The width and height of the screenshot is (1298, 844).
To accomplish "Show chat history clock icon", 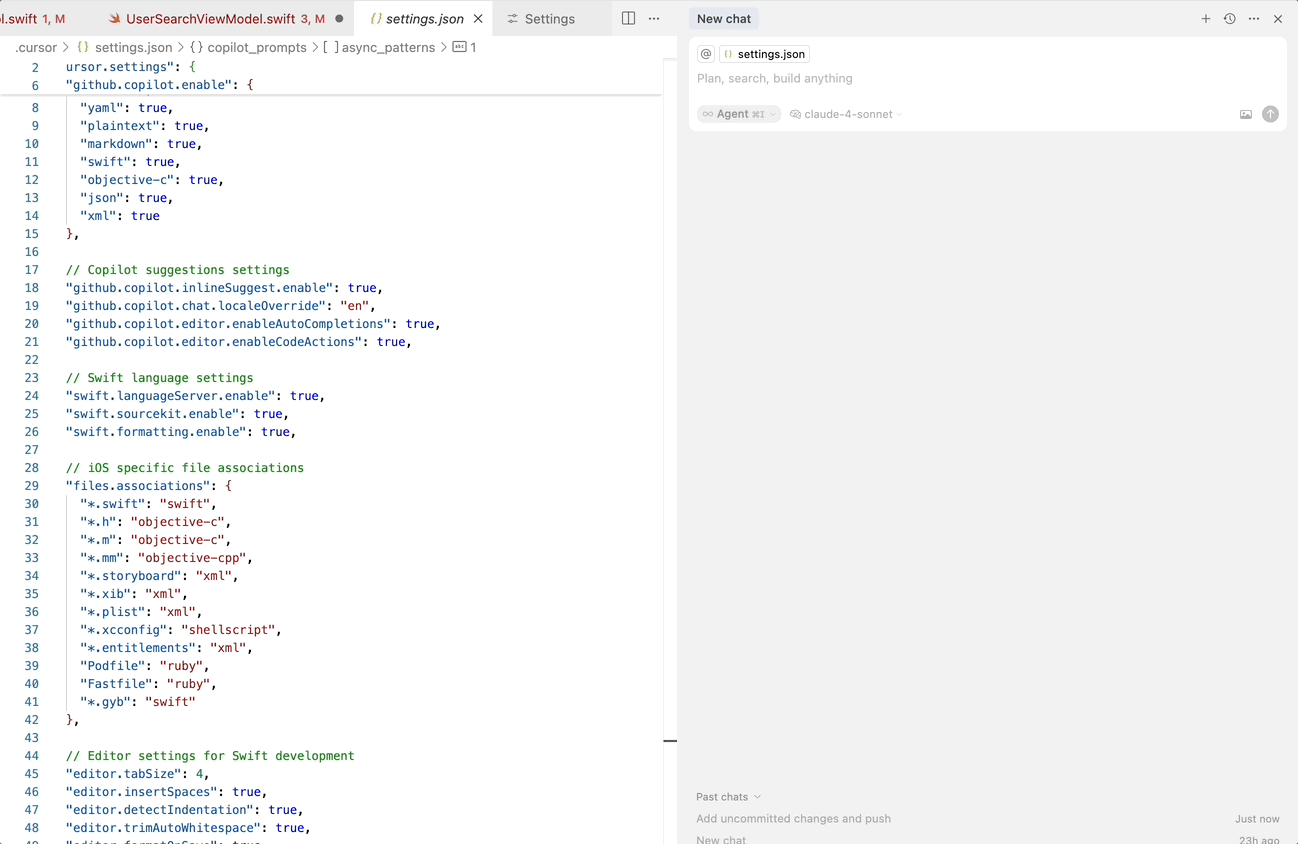I will (1230, 19).
